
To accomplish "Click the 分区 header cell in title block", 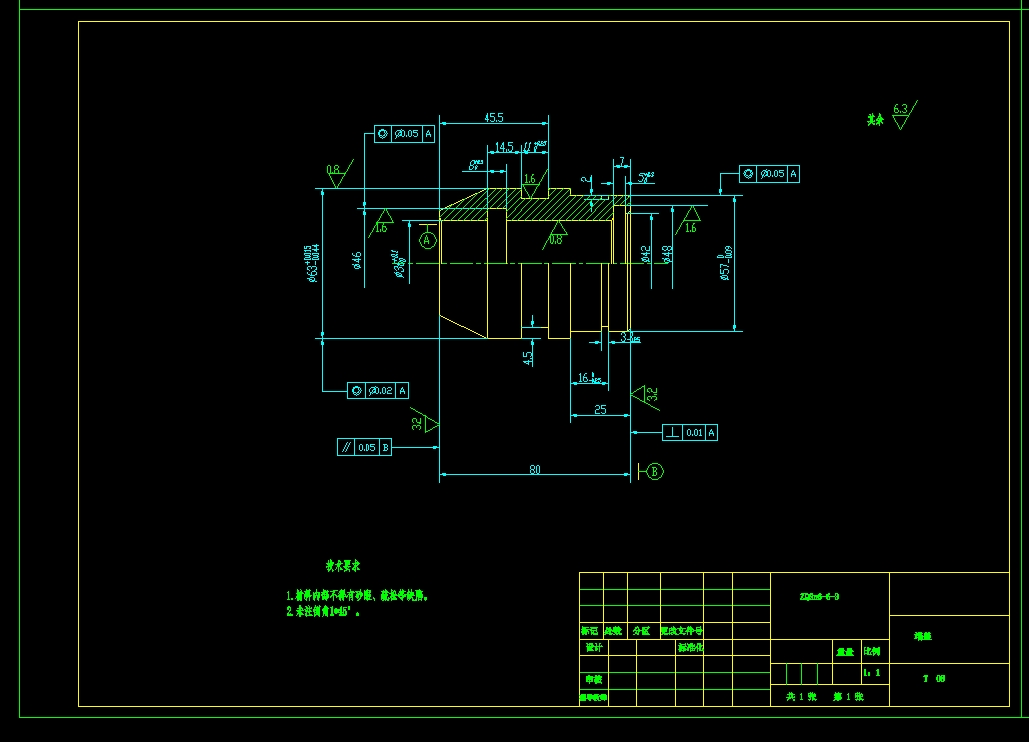I will pyautogui.click(x=641, y=630).
